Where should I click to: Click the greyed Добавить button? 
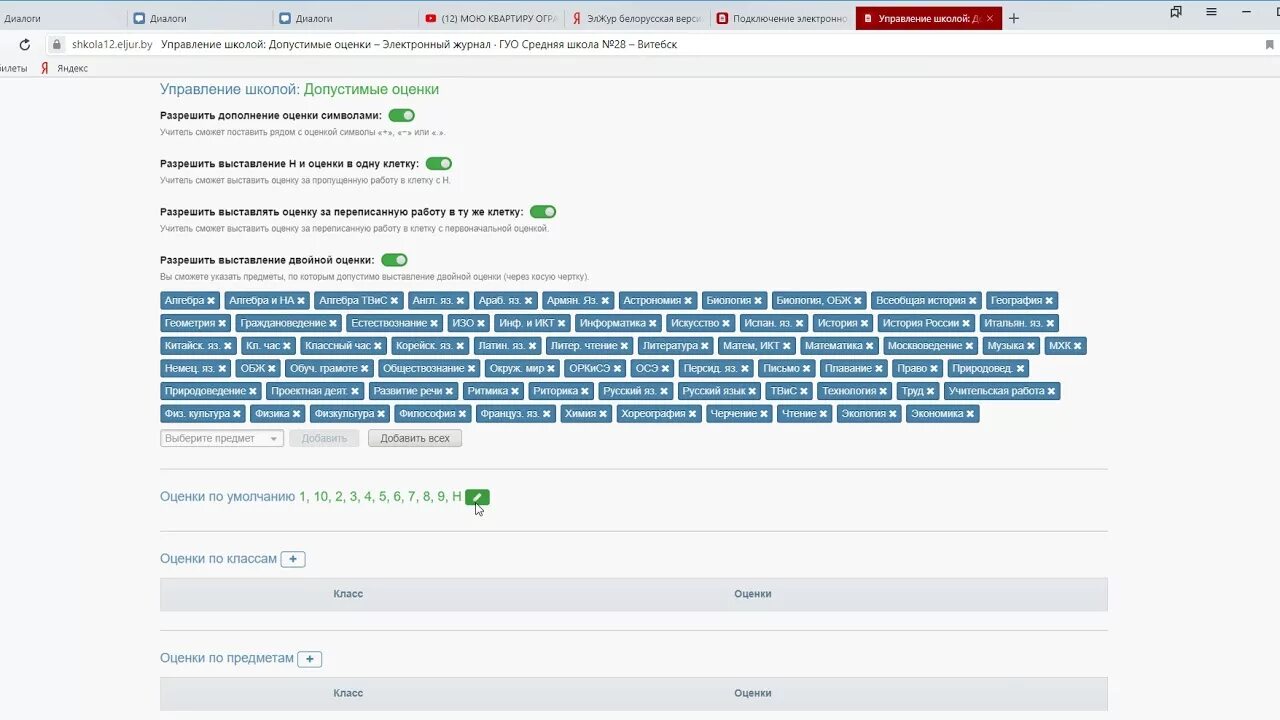pos(324,438)
